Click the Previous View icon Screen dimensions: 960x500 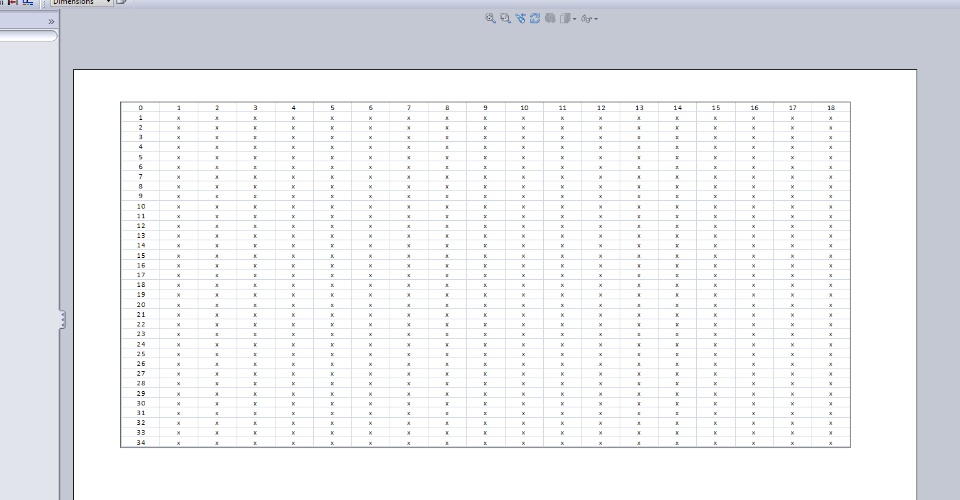click(520, 18)
